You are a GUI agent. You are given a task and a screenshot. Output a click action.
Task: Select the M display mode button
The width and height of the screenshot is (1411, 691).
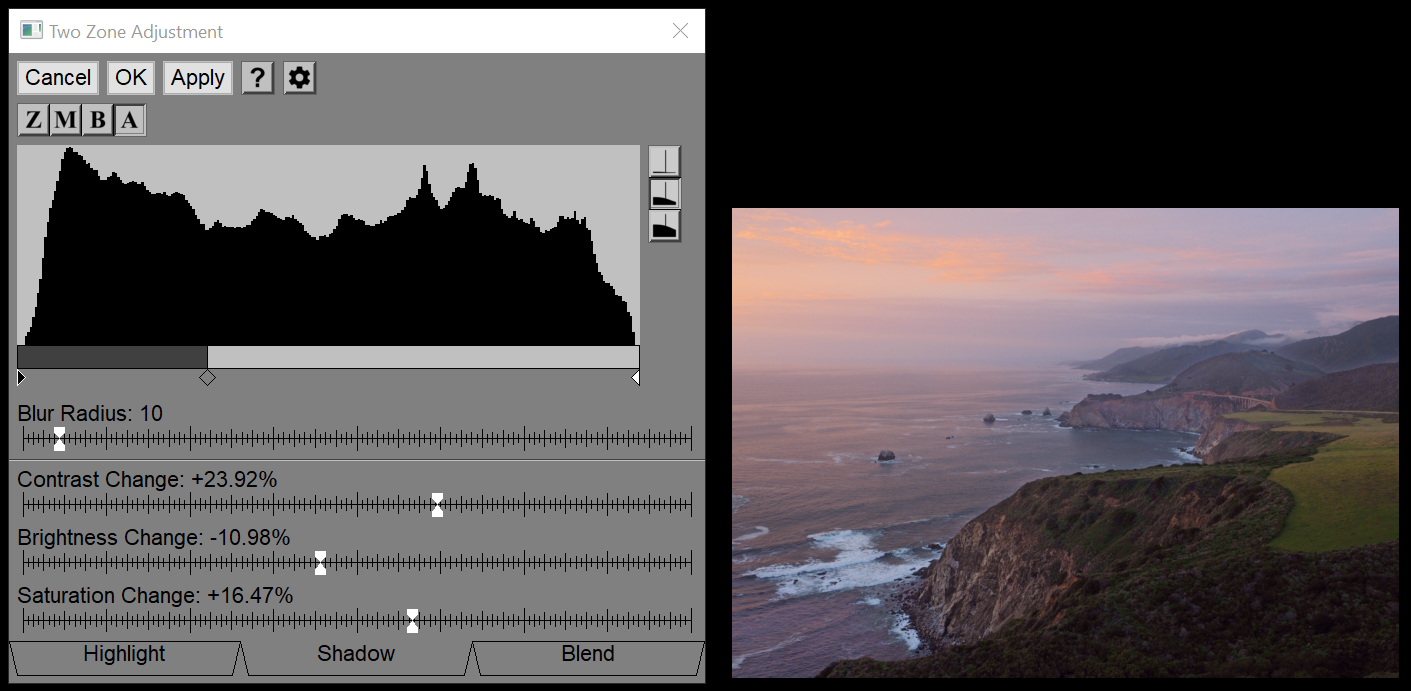pos(66,120)
